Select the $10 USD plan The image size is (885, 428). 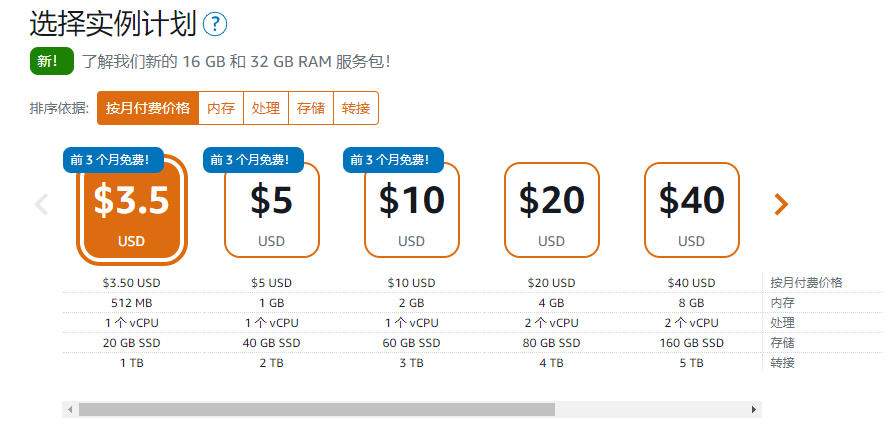411,212
